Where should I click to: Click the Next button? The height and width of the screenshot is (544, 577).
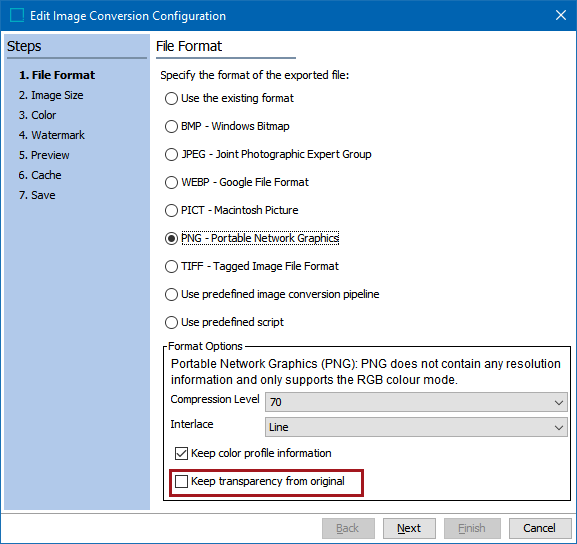tap(409, 529)
